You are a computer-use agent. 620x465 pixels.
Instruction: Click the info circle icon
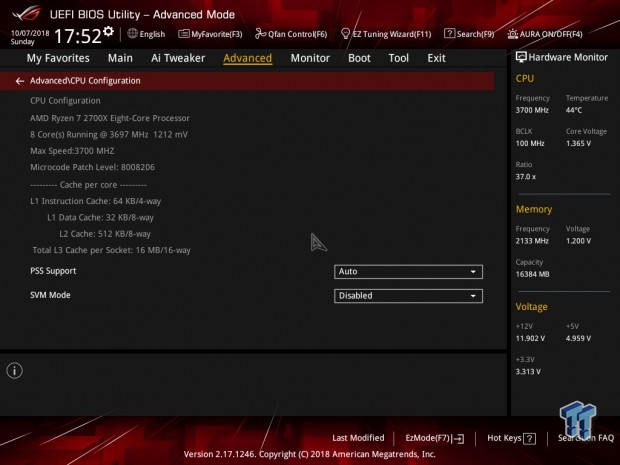click(15, 370)
